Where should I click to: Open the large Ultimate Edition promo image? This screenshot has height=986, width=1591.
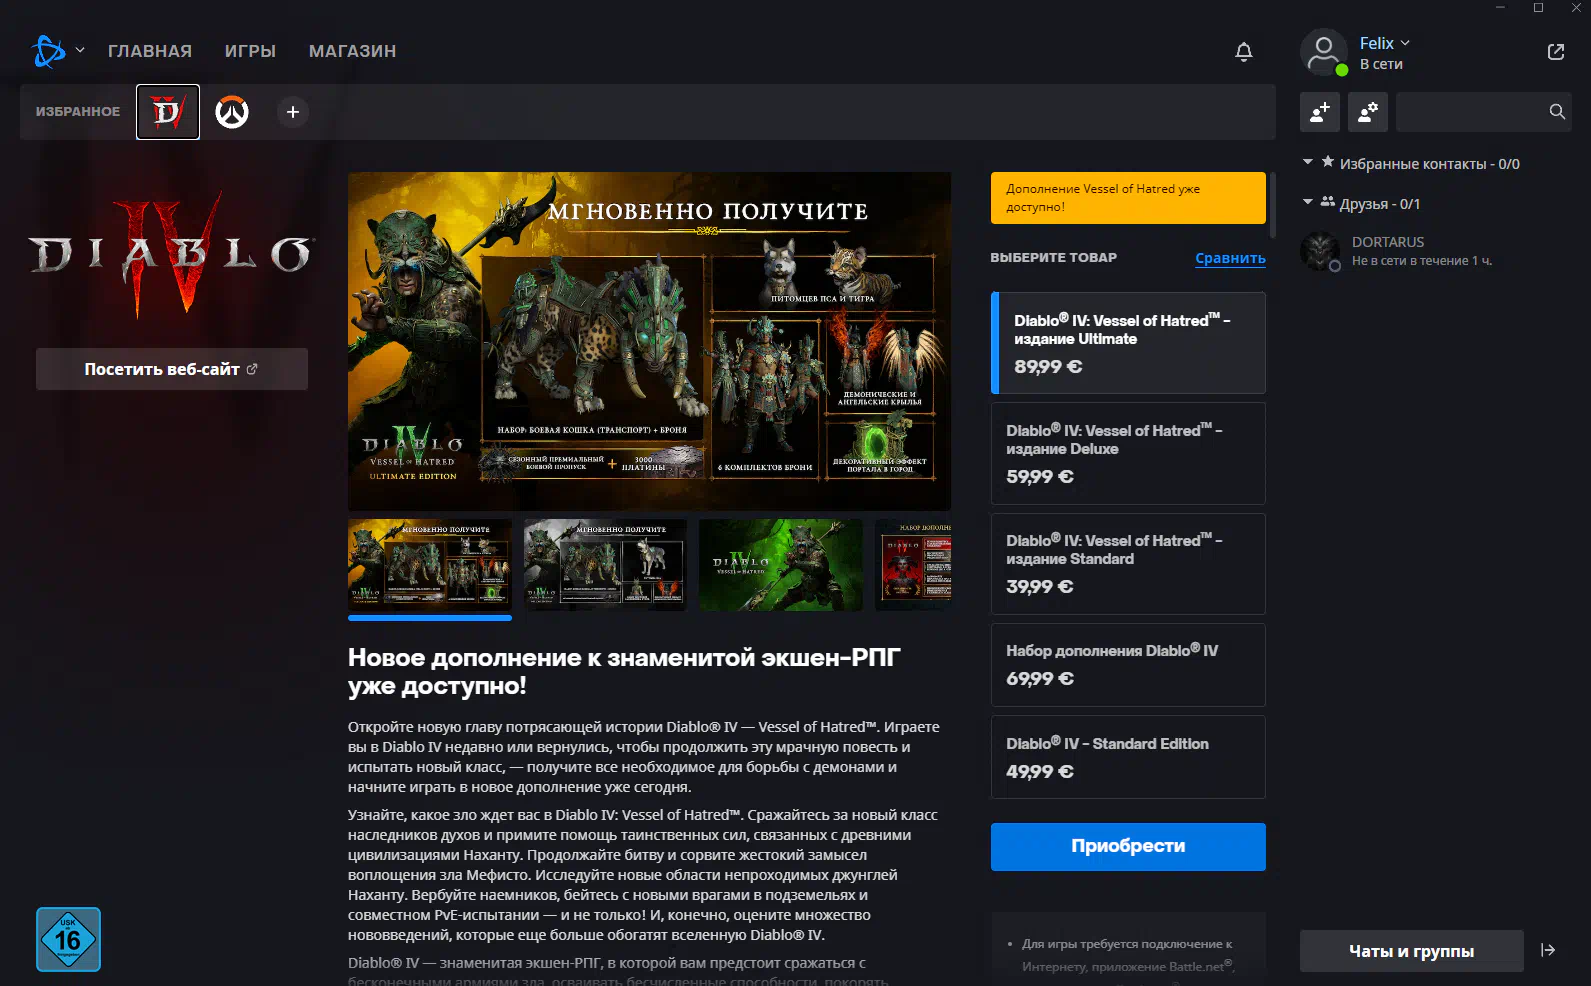point(649,341)
